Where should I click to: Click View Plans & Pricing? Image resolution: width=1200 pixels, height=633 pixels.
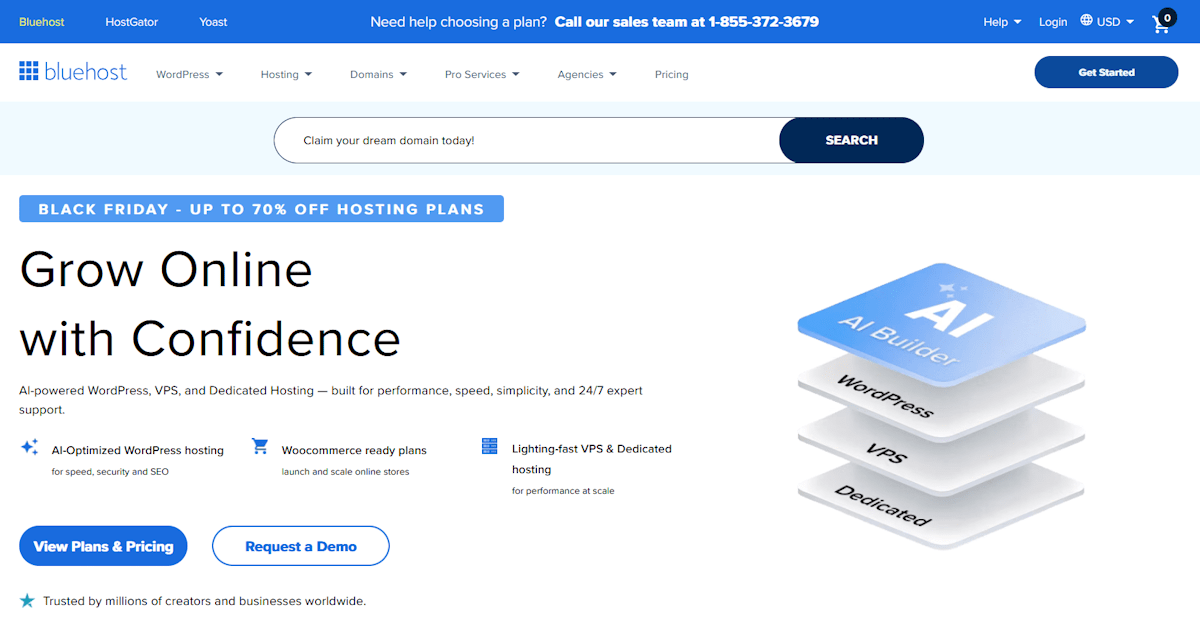[x=103, y=546]
